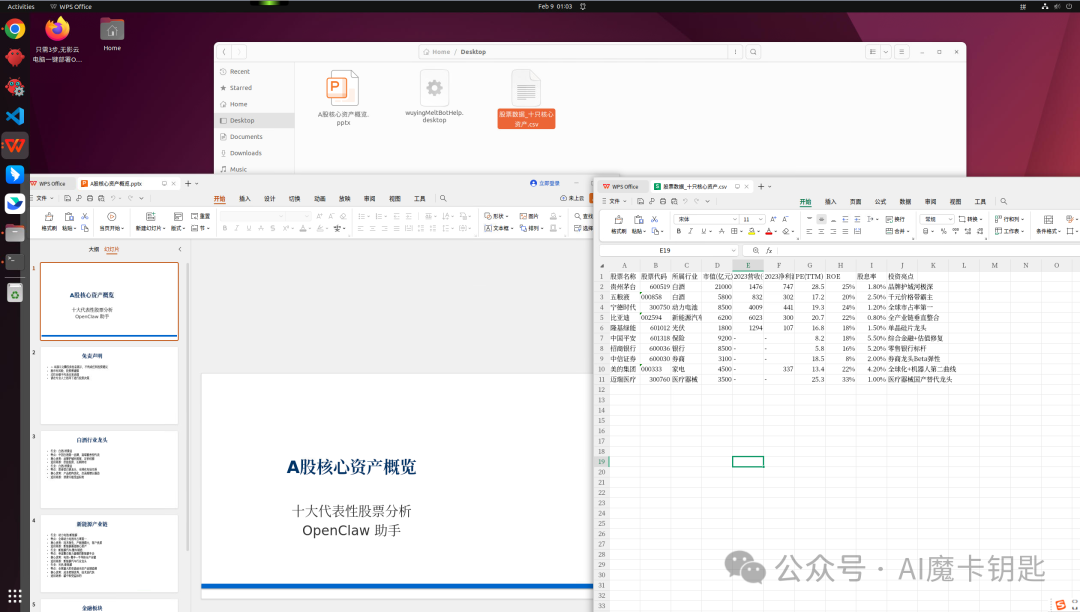Viewport: 1080px width, 612px height.
Task: Toggle Wrap Text (换行) in the spreadsheet
Action: [895, 219]
